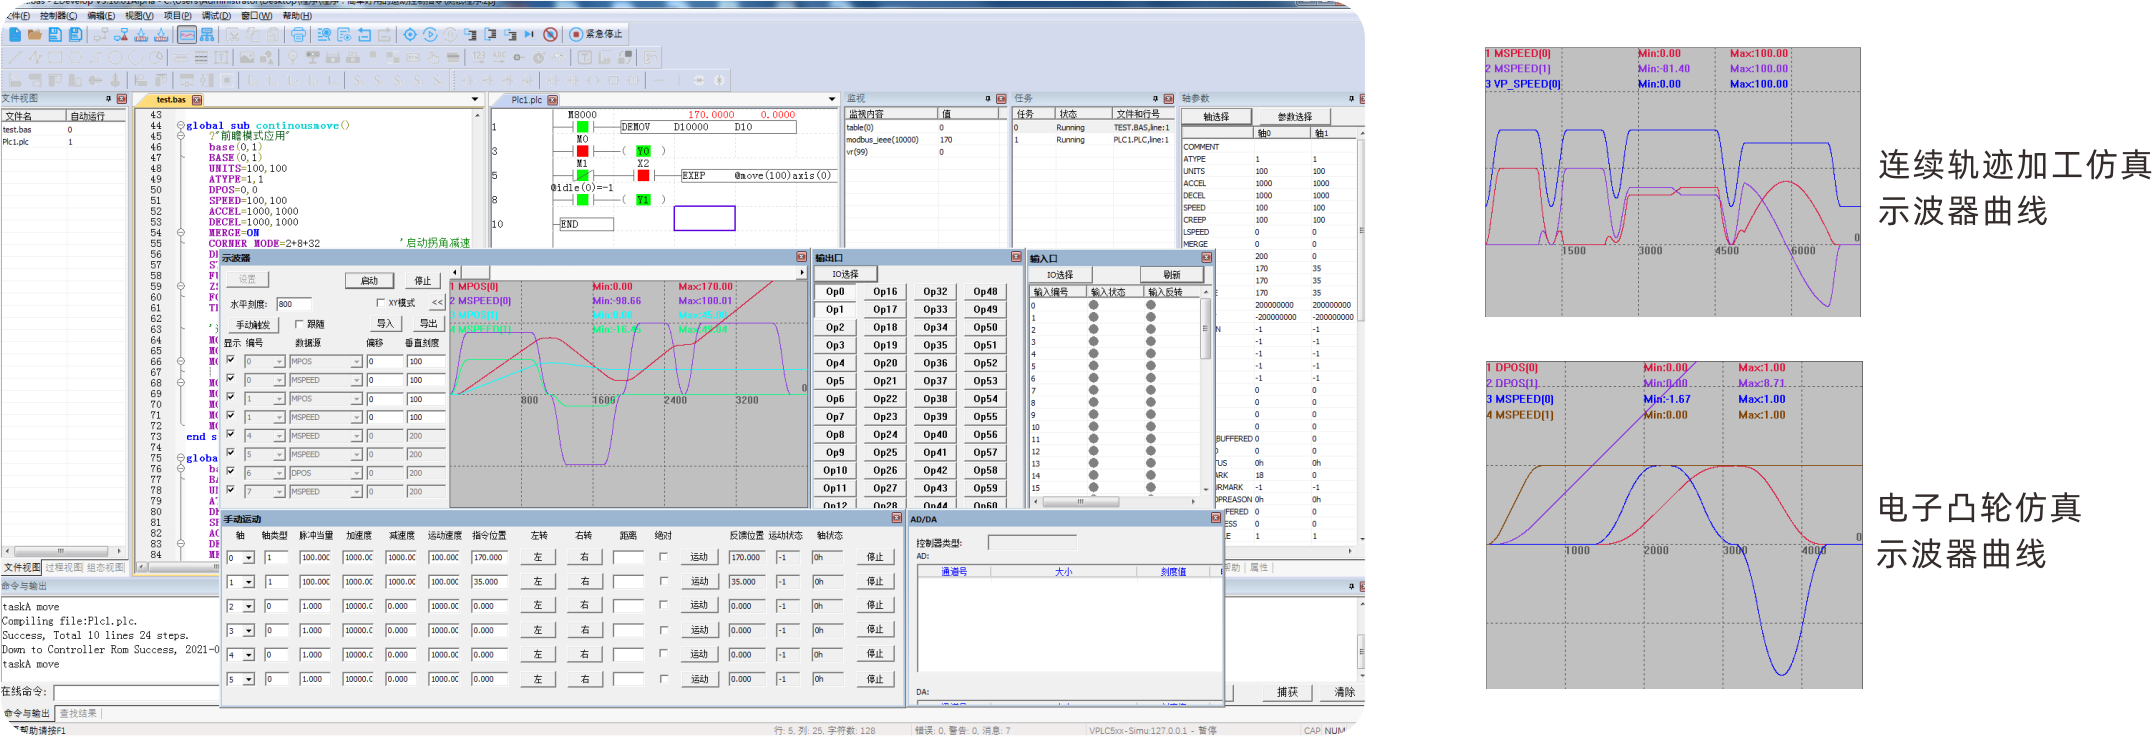The image size is (2152, 737).
Task: Click the 水平刻度 horizontal scale input field
Action: point(294,304)
